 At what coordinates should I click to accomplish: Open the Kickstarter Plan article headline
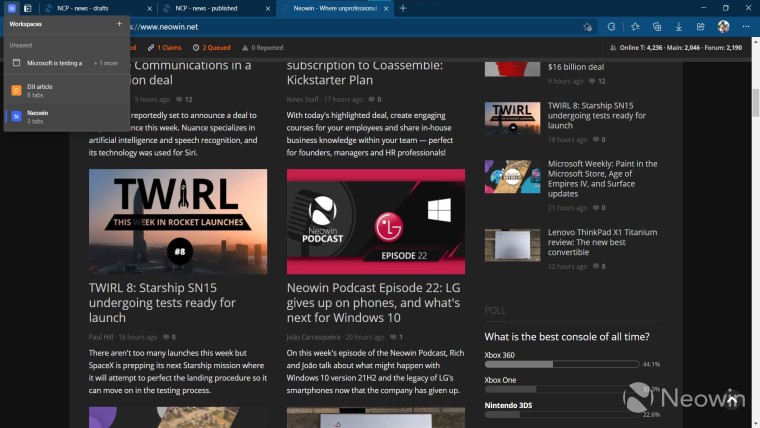click(364, 72)
